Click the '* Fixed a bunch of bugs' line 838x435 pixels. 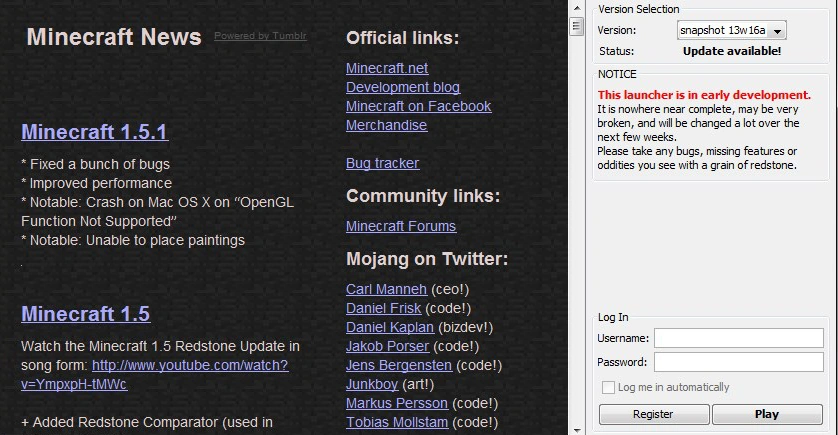coord(96,164)
